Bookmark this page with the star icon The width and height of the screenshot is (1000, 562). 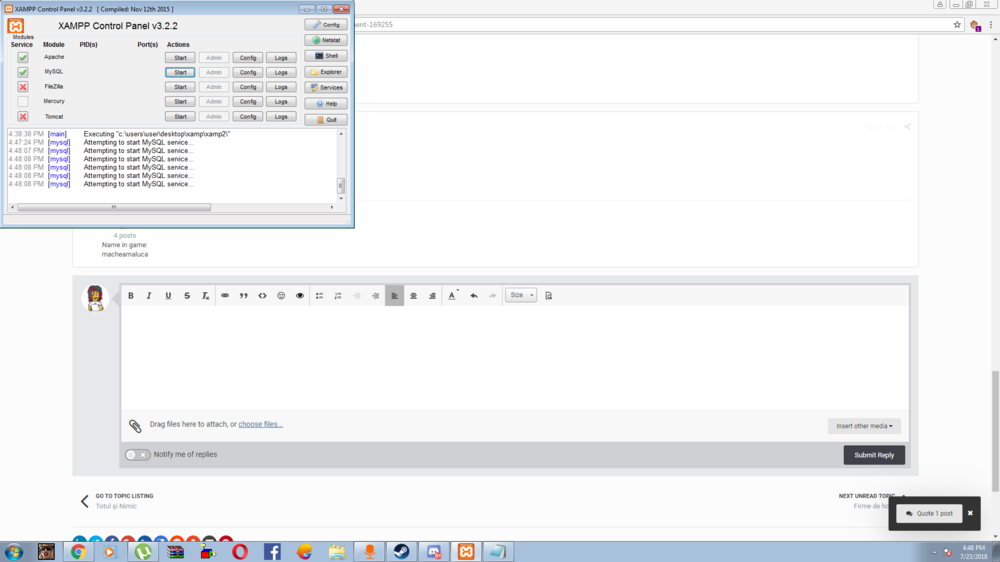tap(957, 25)
